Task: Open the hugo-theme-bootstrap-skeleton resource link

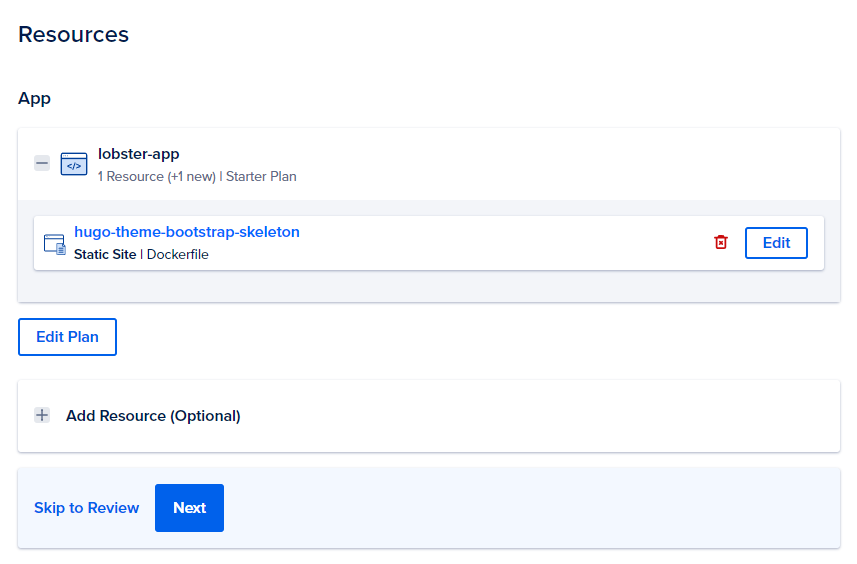Action: pyautogui.click(x=186, y=232)
